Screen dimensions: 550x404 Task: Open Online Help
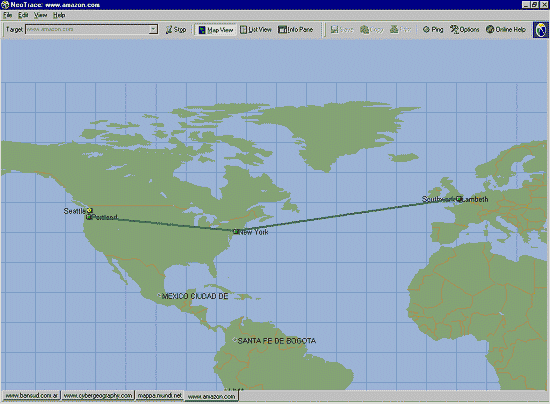[x=505, y=30]
